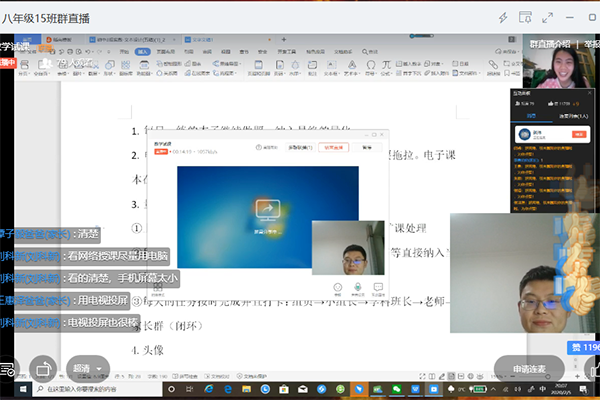The image size is (600, 400).
Task: Open File Explorer from the taskbar
Action: coord(246,389)
